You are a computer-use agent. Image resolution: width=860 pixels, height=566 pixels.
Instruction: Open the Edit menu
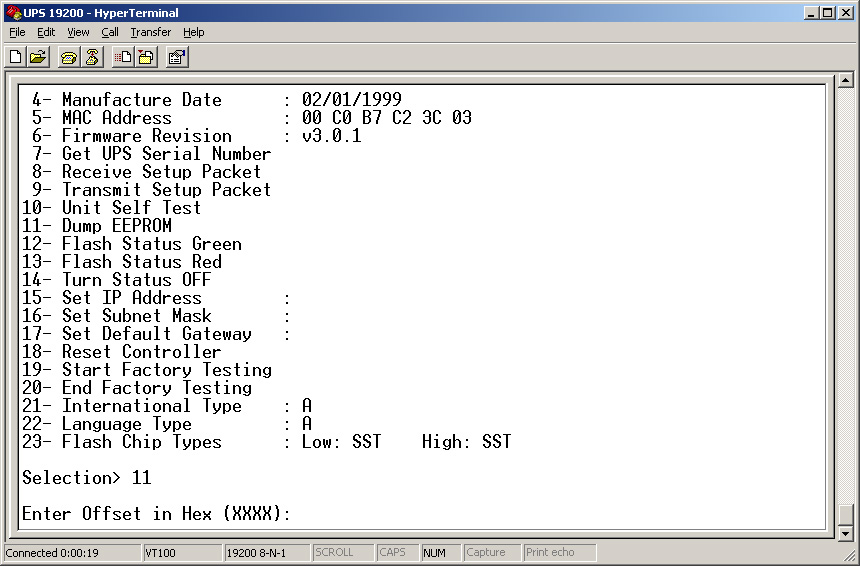pos(46,32)
